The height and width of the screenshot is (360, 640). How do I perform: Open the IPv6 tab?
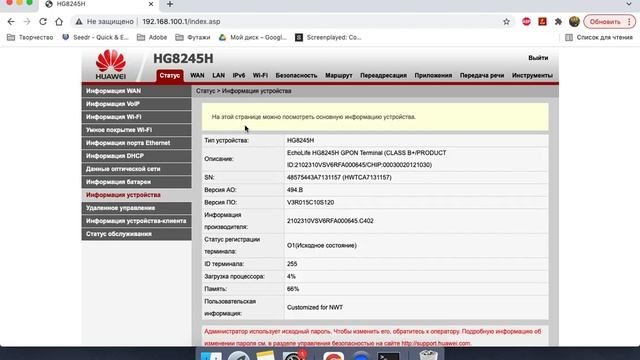click(x=239, y=76)
